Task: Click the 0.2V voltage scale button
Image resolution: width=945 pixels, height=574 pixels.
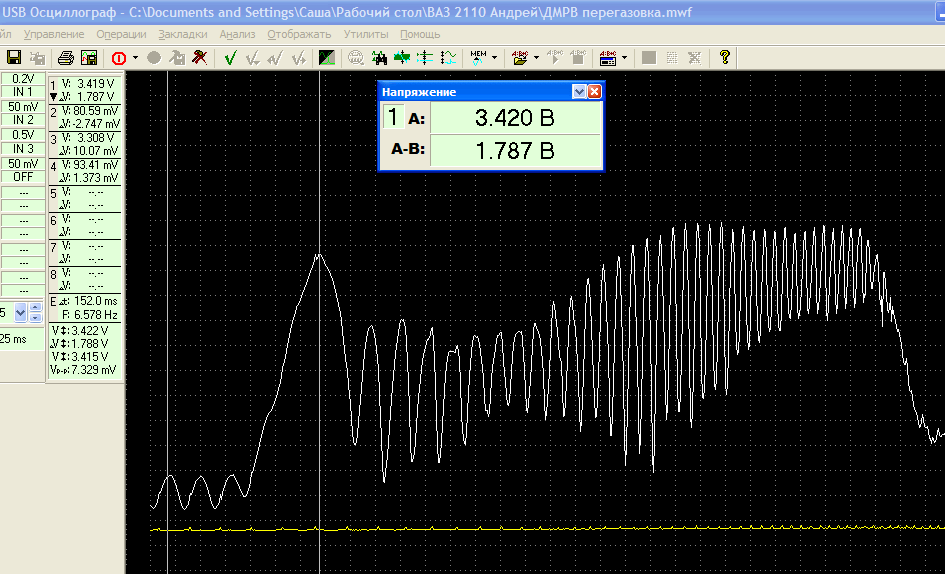Action: click(x=23, y=79)
